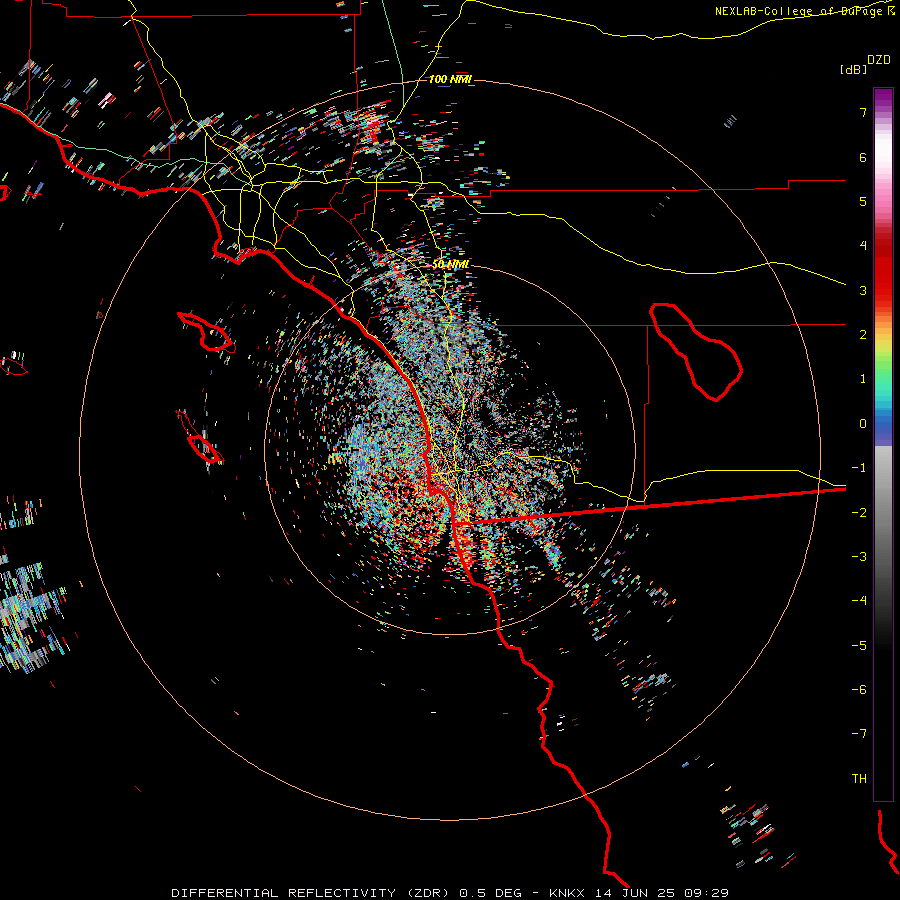The height and width of the screenshot is (900, 900).
Task: Click the 1 dB value on color scale
Action: (x=863, y=379)
